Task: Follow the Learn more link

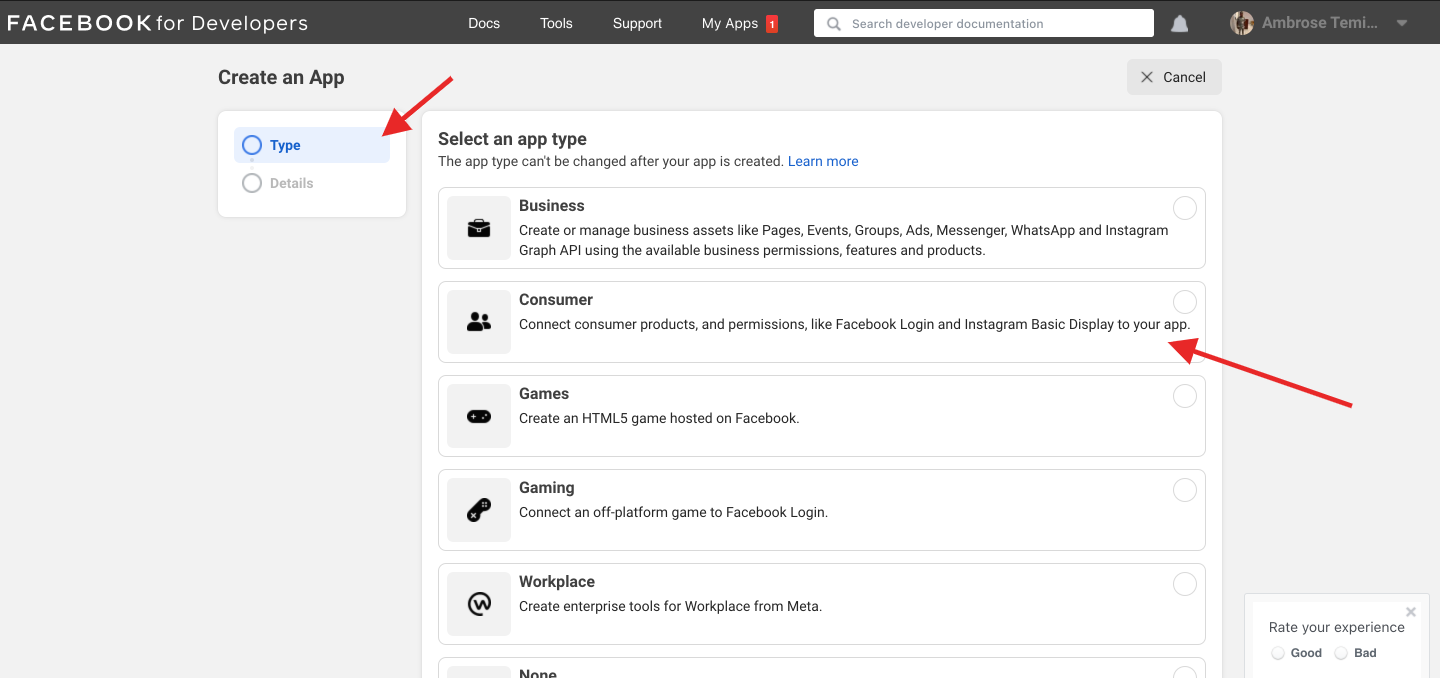Action: [x=823, y=161]
